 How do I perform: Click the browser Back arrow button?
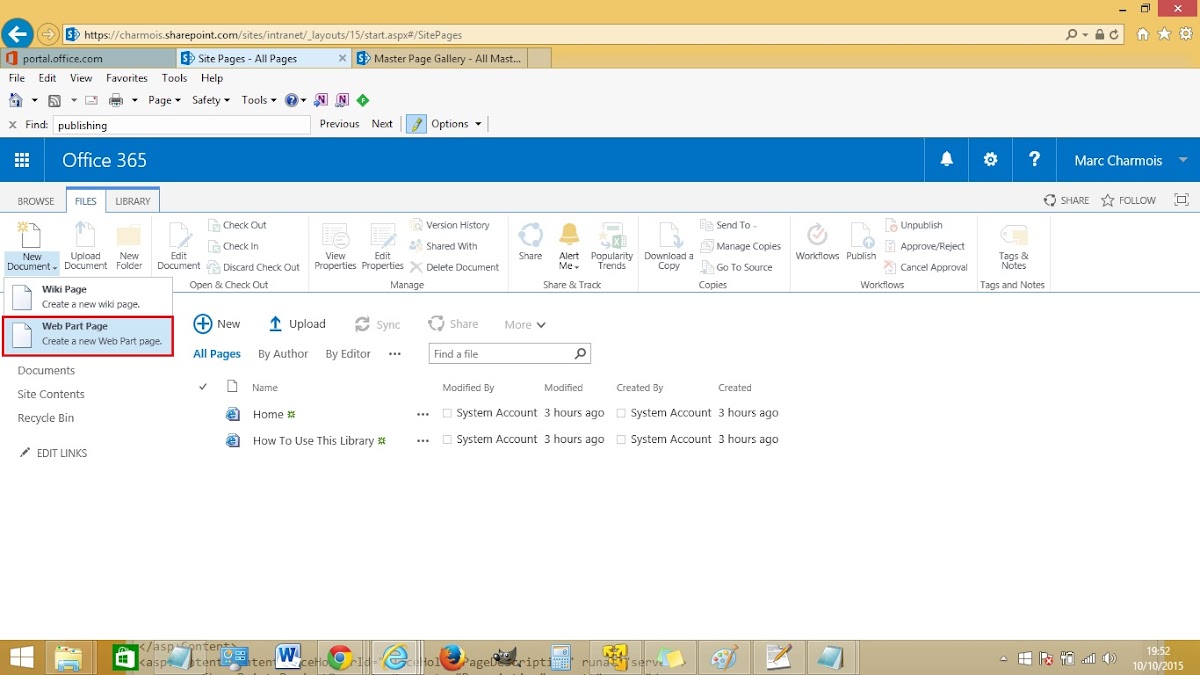17,34
